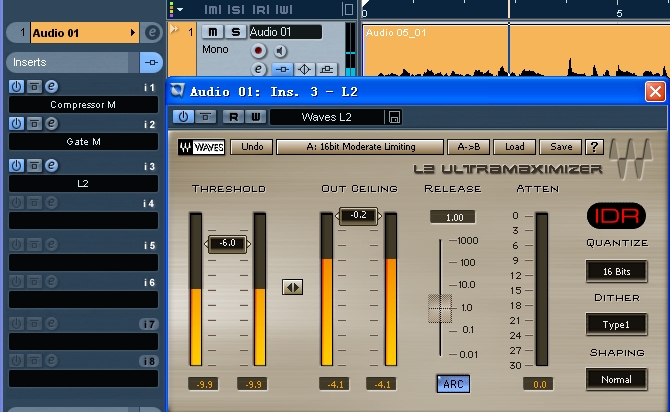The width and height of the screenshot is (670, 412).
Task: Toggle plugin power button in L2 window
Action: click(x=183, y=117)
